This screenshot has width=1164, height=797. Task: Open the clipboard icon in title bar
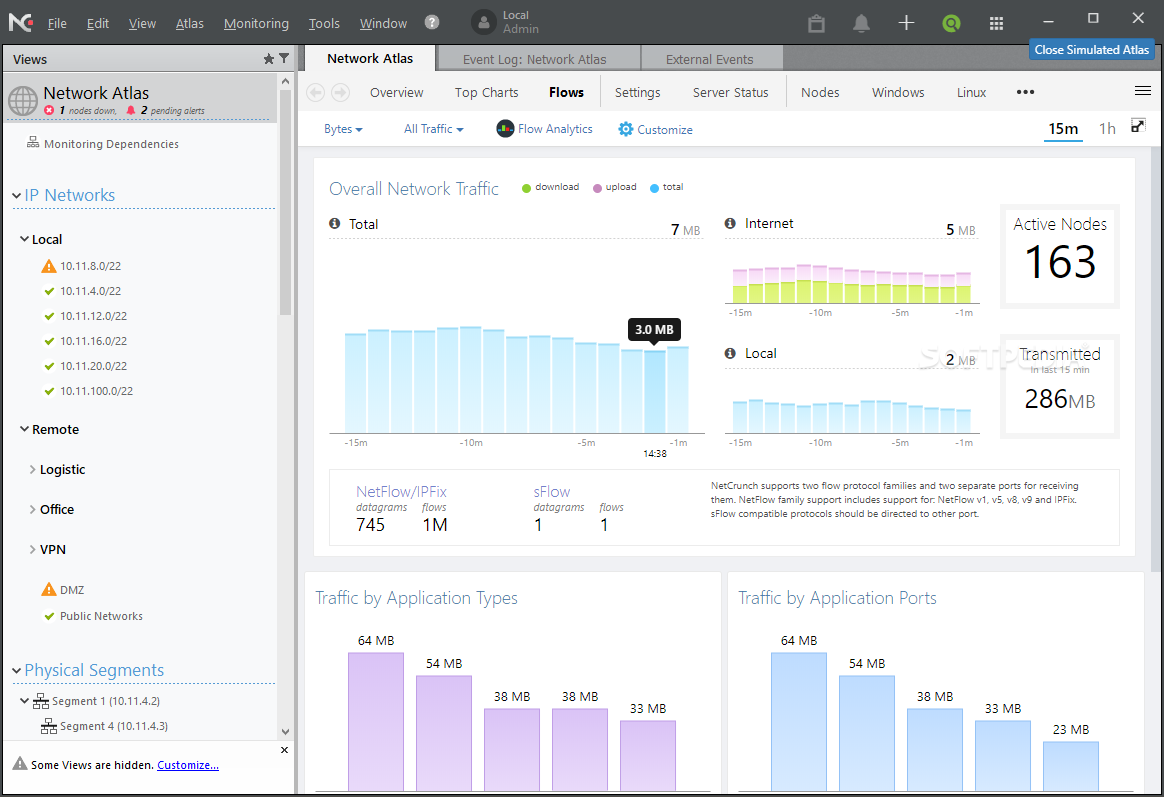[x=817, y=23]
